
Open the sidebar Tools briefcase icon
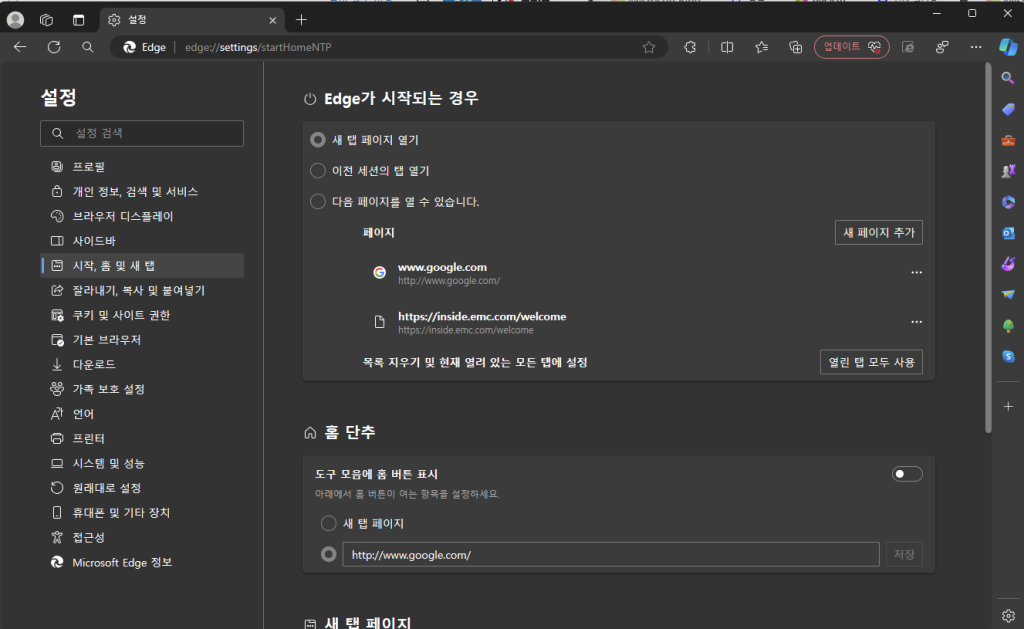click(x=1008, y=140)
